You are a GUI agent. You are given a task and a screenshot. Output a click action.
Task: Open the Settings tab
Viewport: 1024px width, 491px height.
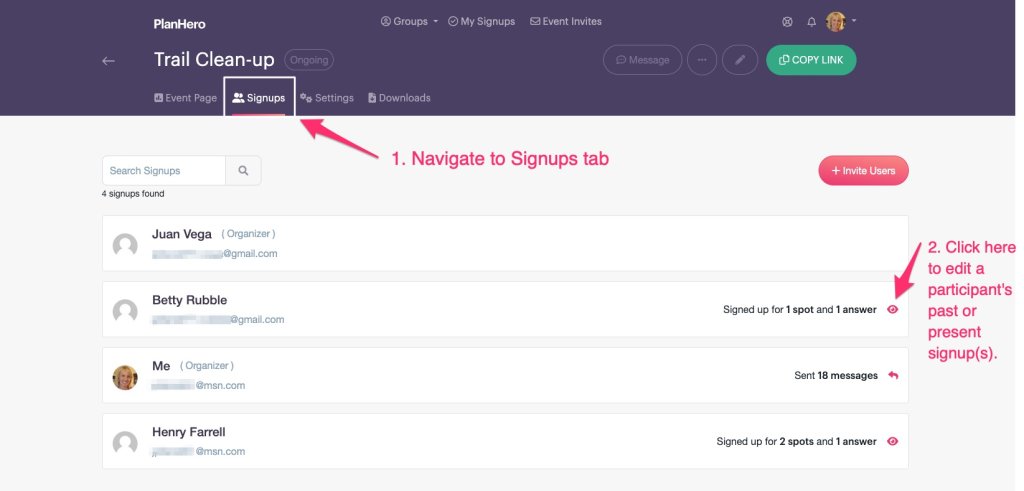pos(327,98)
